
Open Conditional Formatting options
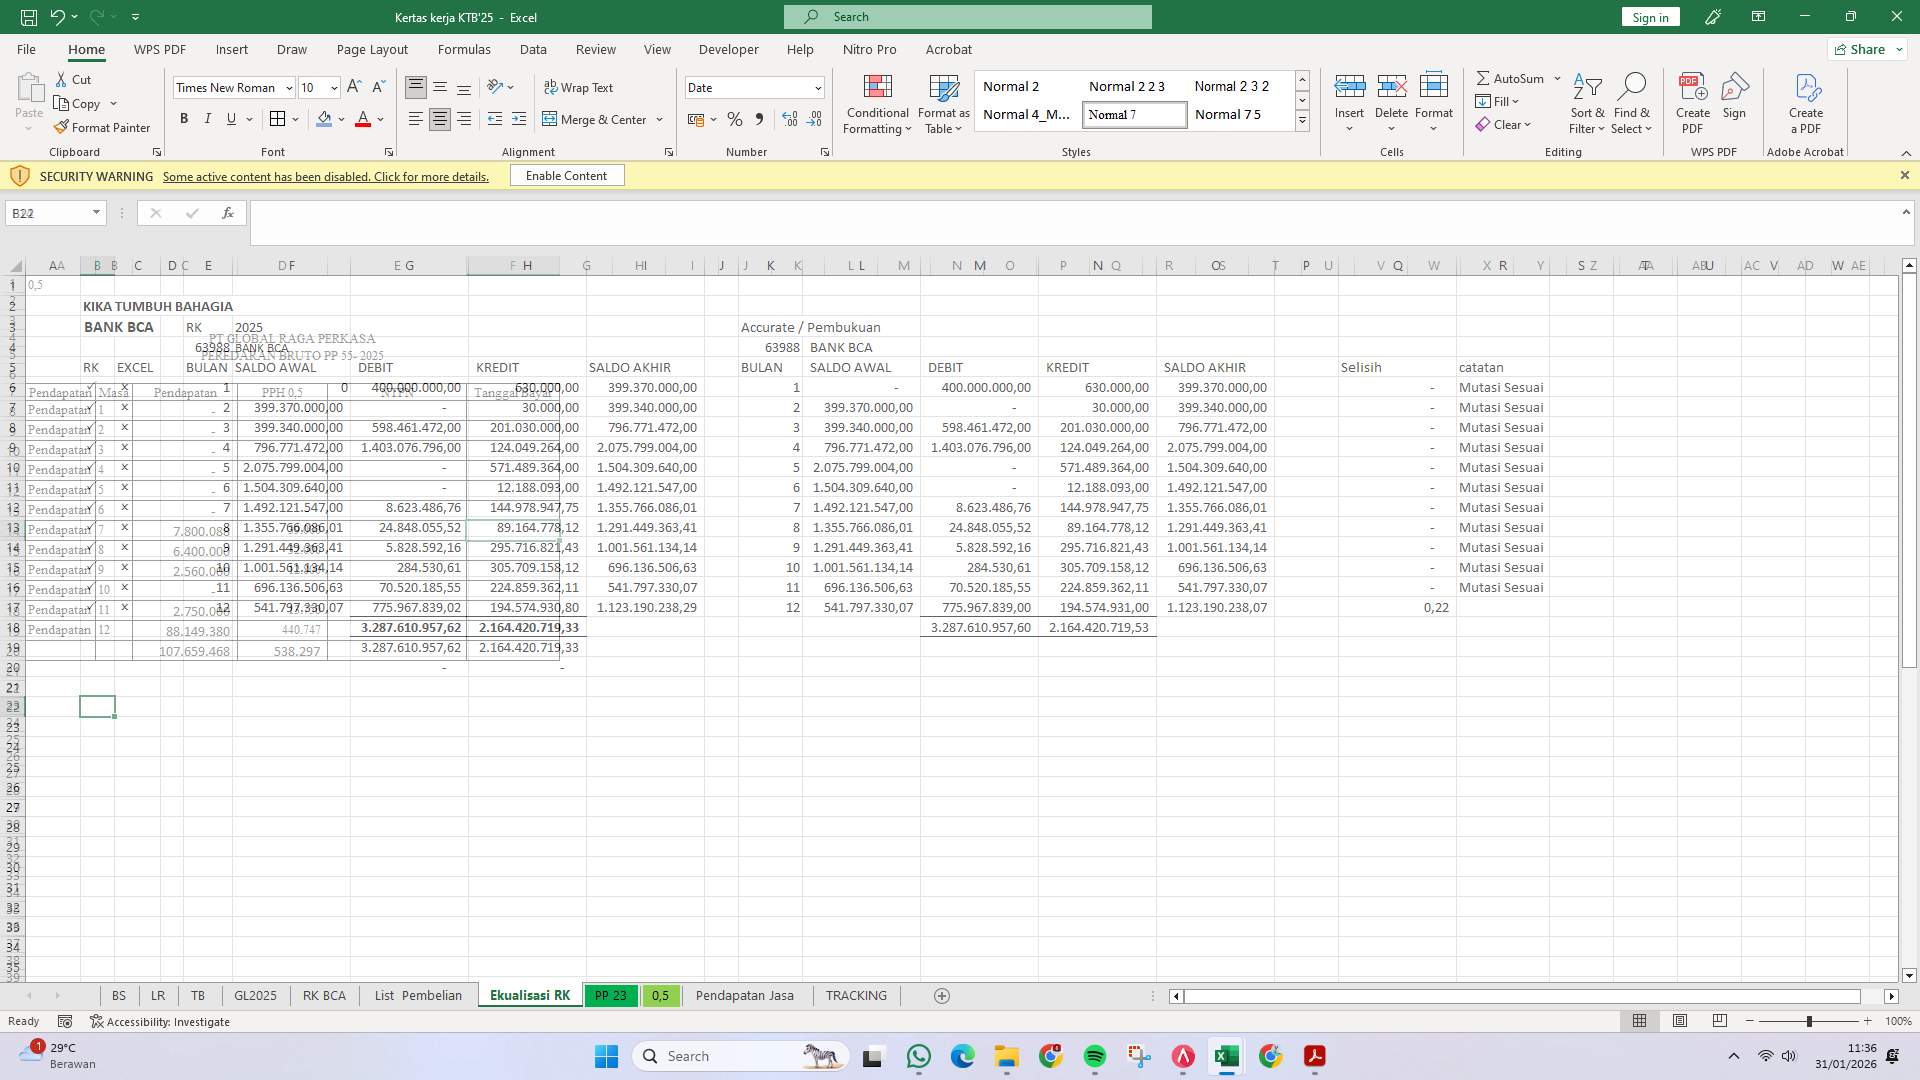(x=876, y=104)
